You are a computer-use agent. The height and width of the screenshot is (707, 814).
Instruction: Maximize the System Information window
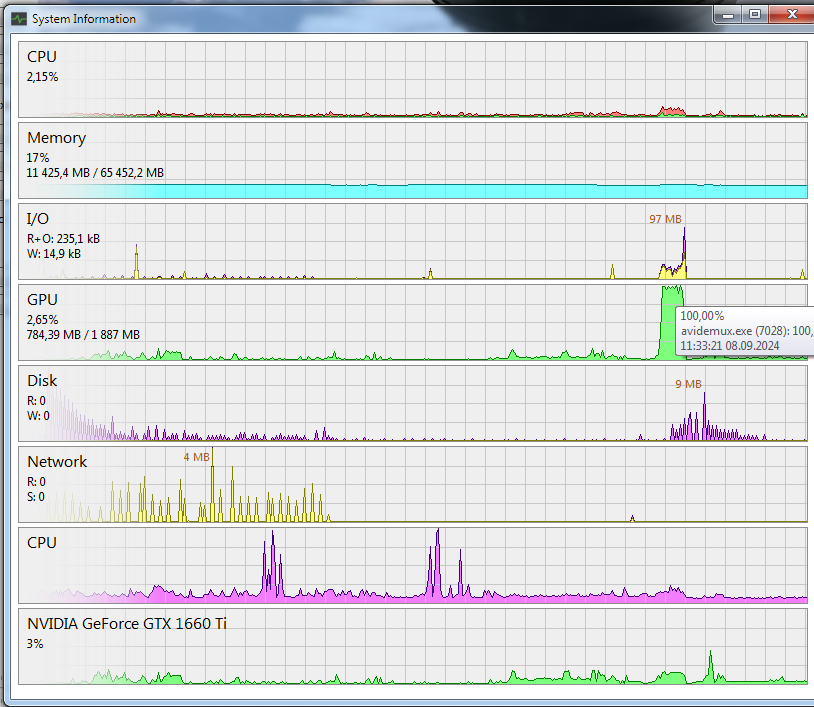755,15
